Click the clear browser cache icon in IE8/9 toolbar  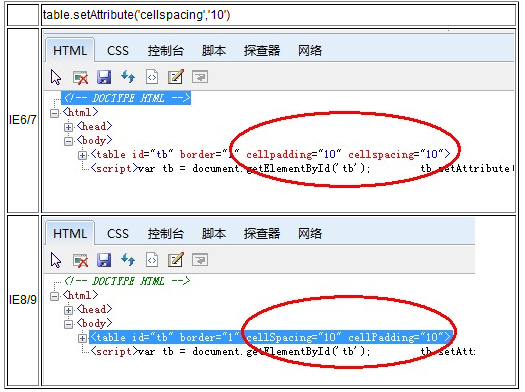tap(80, 260)
